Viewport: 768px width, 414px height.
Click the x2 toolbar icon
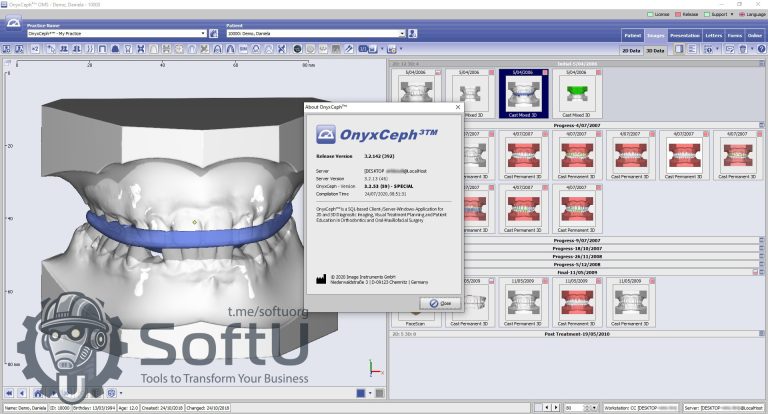(35, 49)
